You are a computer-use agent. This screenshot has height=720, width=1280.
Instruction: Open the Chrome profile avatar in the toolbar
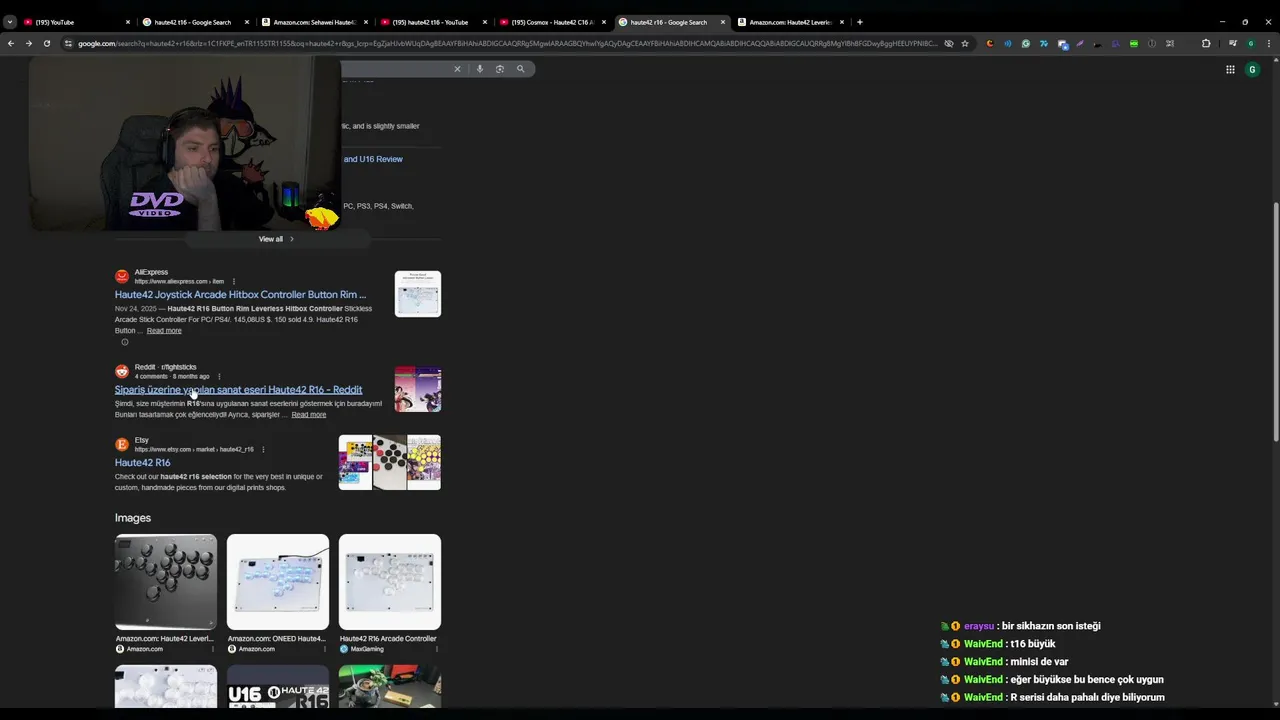(1250, 43)
